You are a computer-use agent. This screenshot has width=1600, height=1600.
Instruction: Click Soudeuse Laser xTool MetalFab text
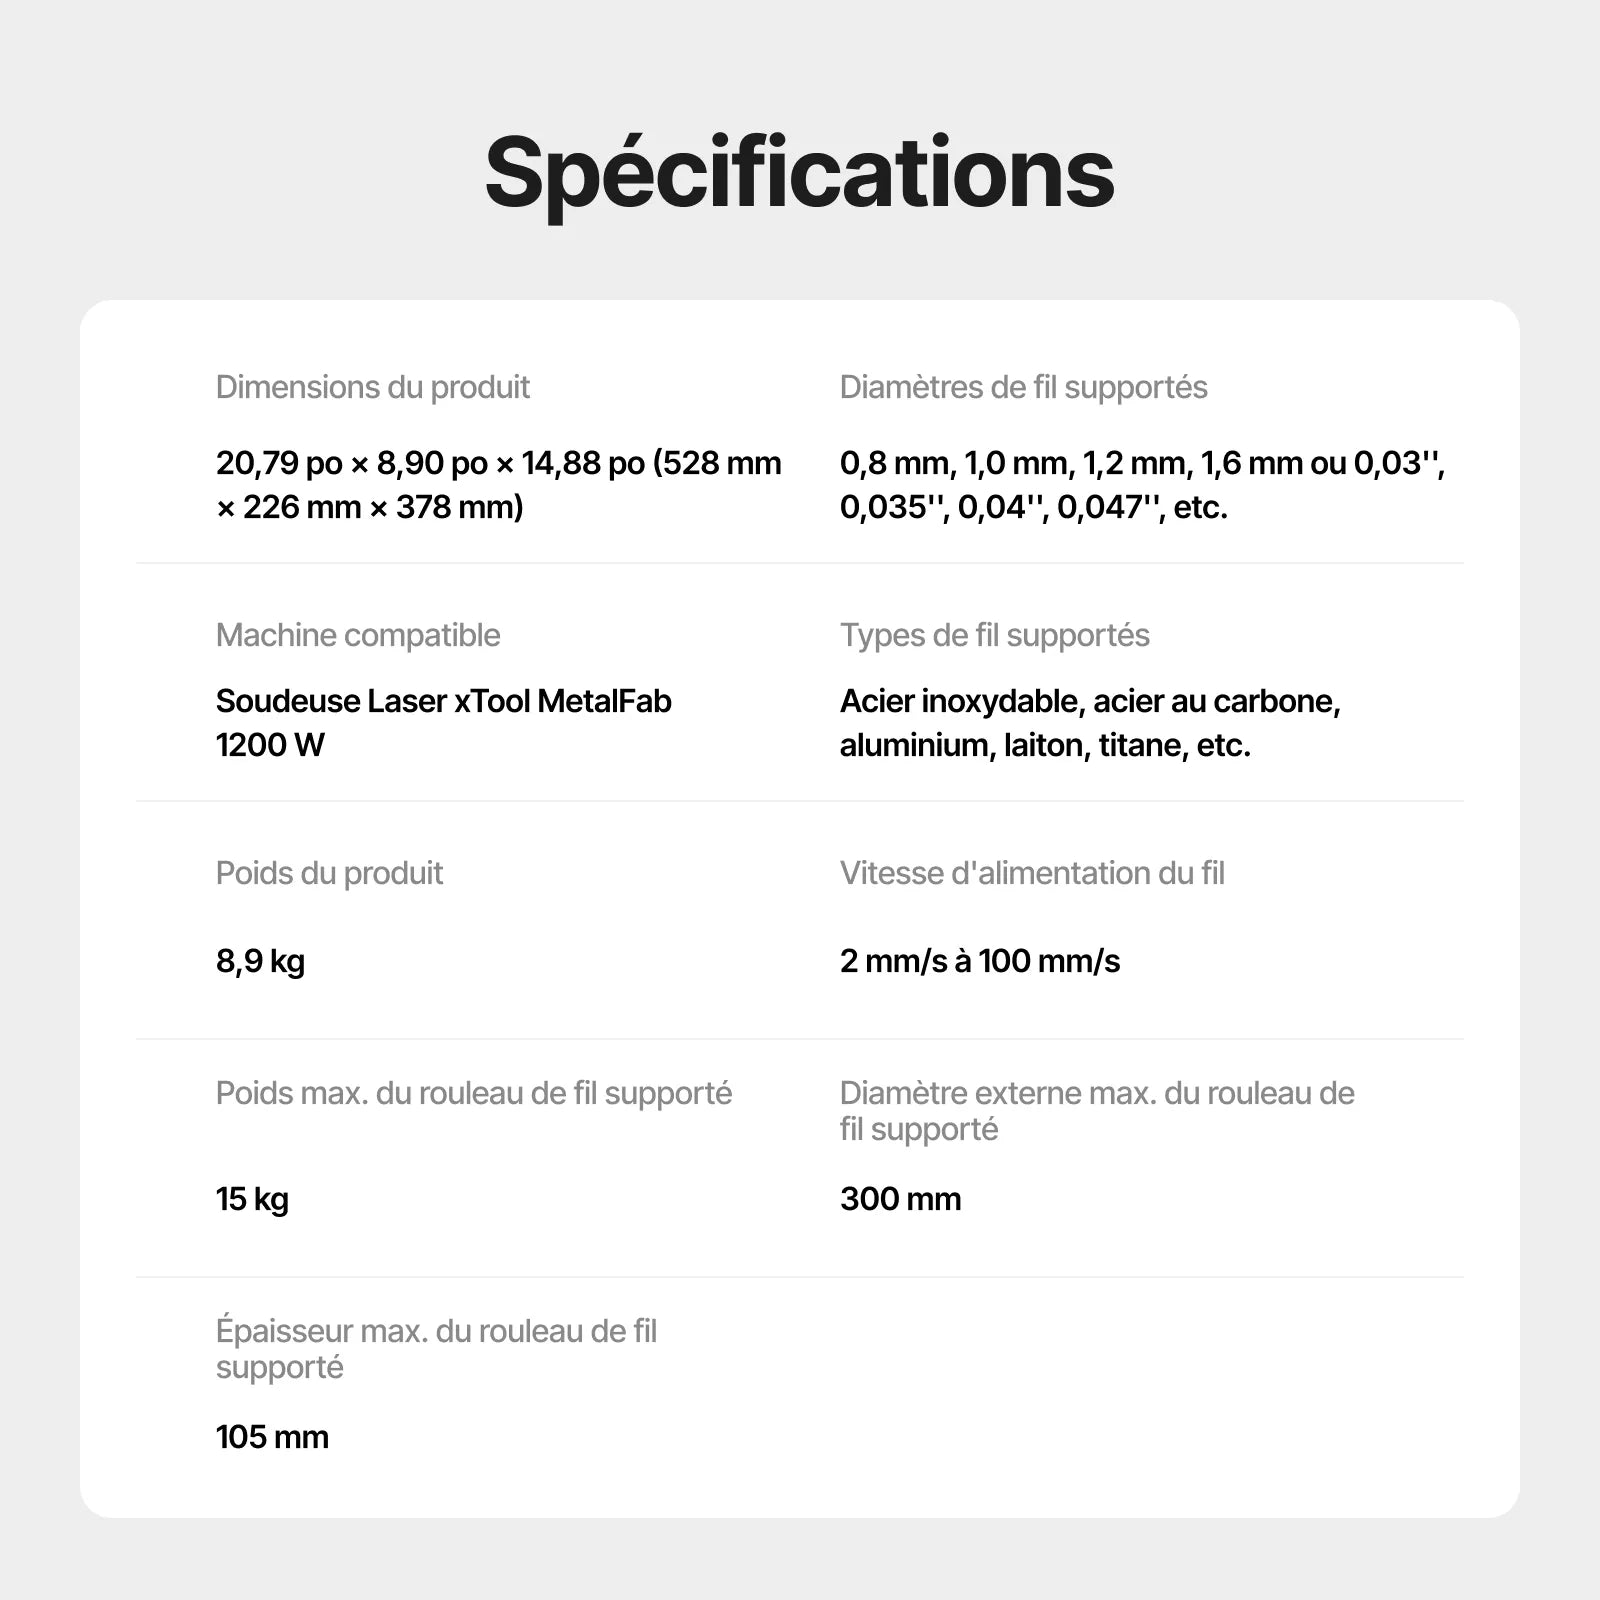pyautogui.click(x=444, y=701)
